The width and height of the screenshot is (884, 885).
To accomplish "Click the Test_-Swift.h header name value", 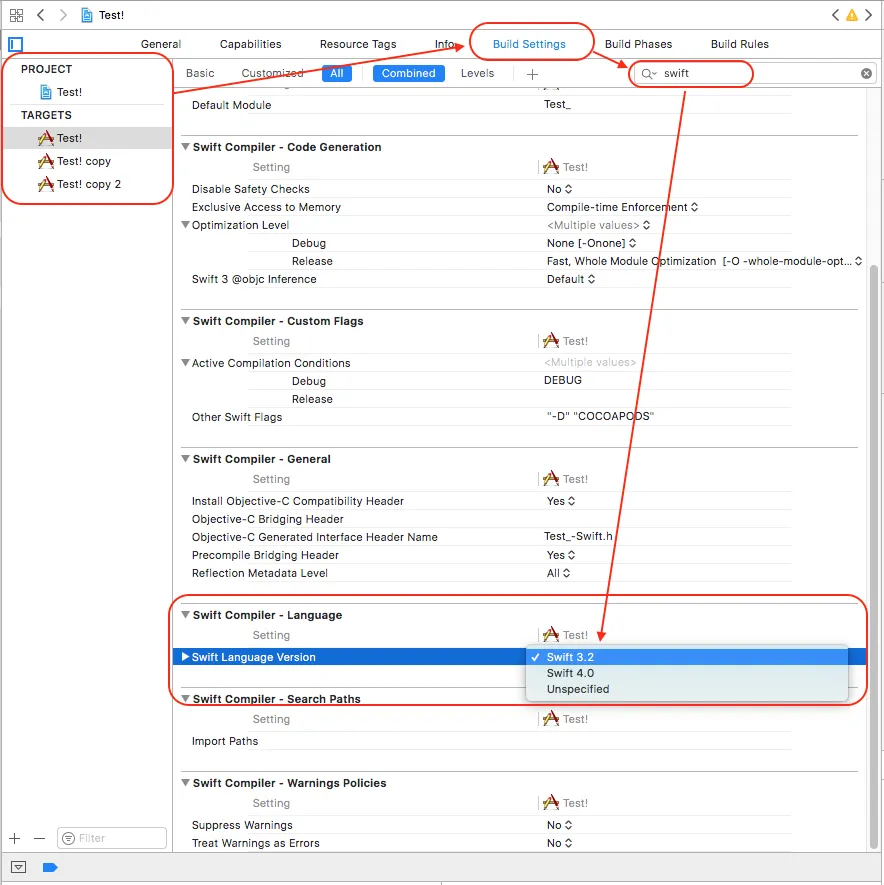I will click(578, 536).
